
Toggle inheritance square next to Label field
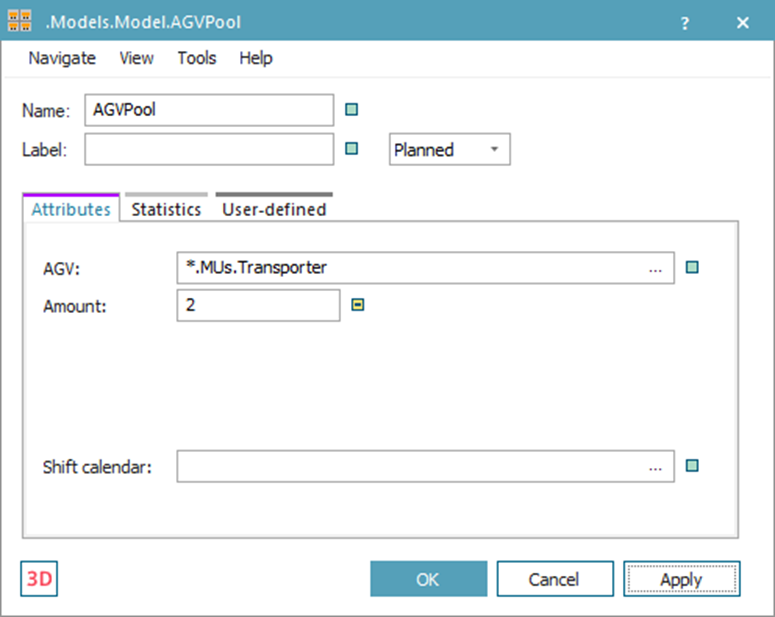[351, 149]
